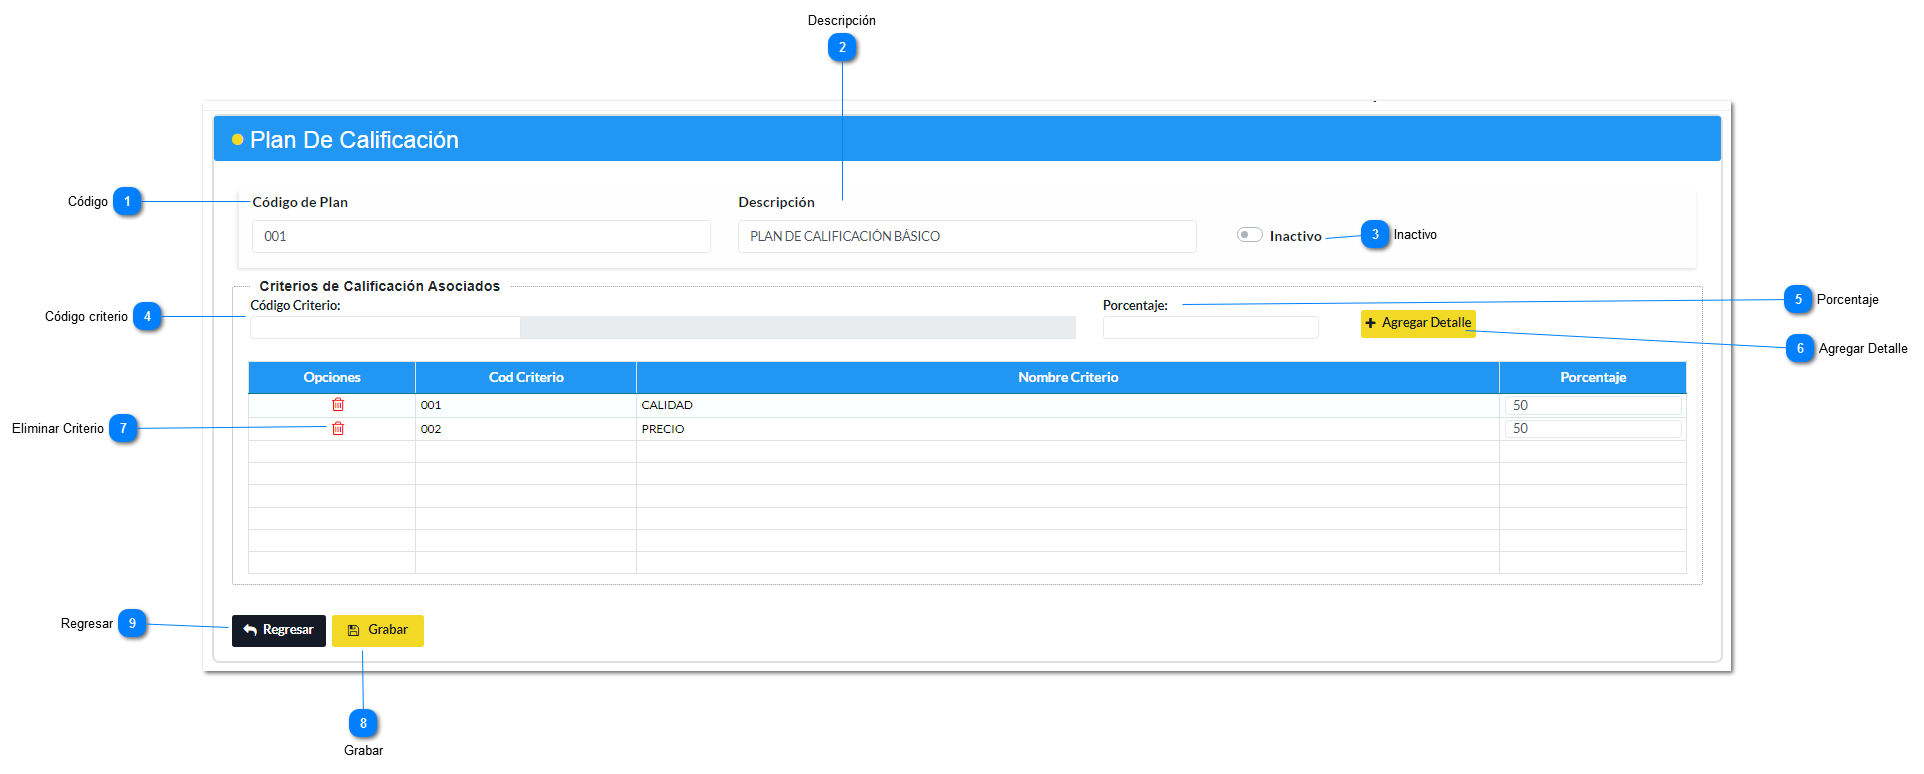Image resolution: width=1924 pixels, height=774 pixels.
Task: Click the Criterios de Calificación Asociados heading
Action: pos(380,286)
